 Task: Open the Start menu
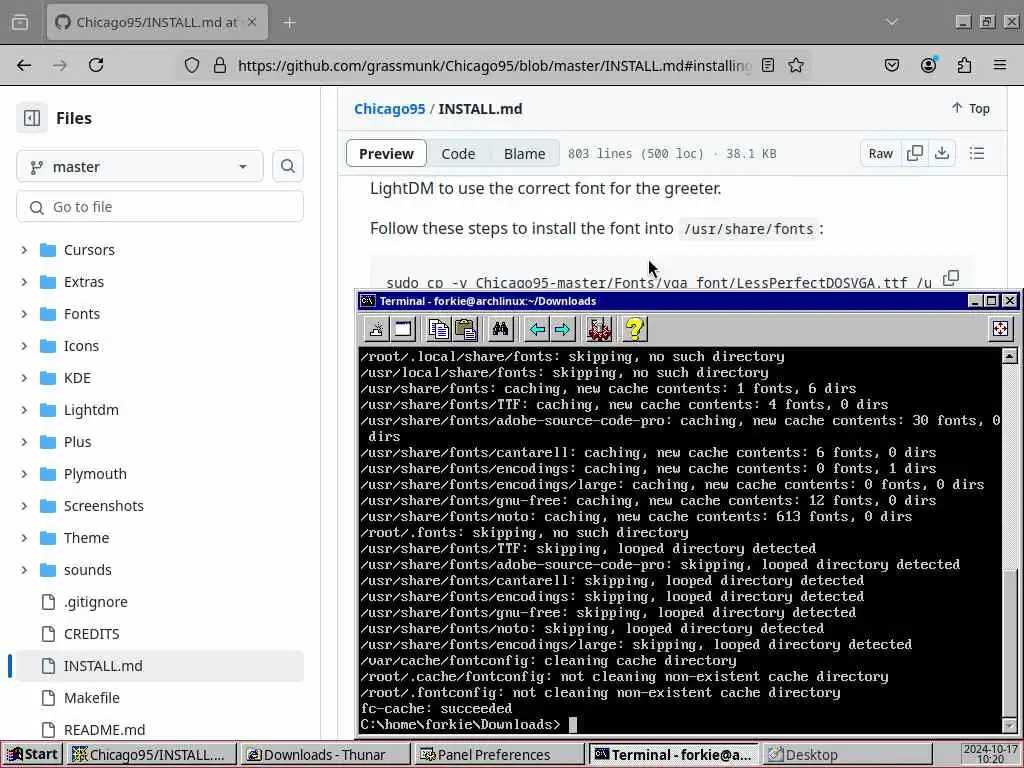coord(33,754)
